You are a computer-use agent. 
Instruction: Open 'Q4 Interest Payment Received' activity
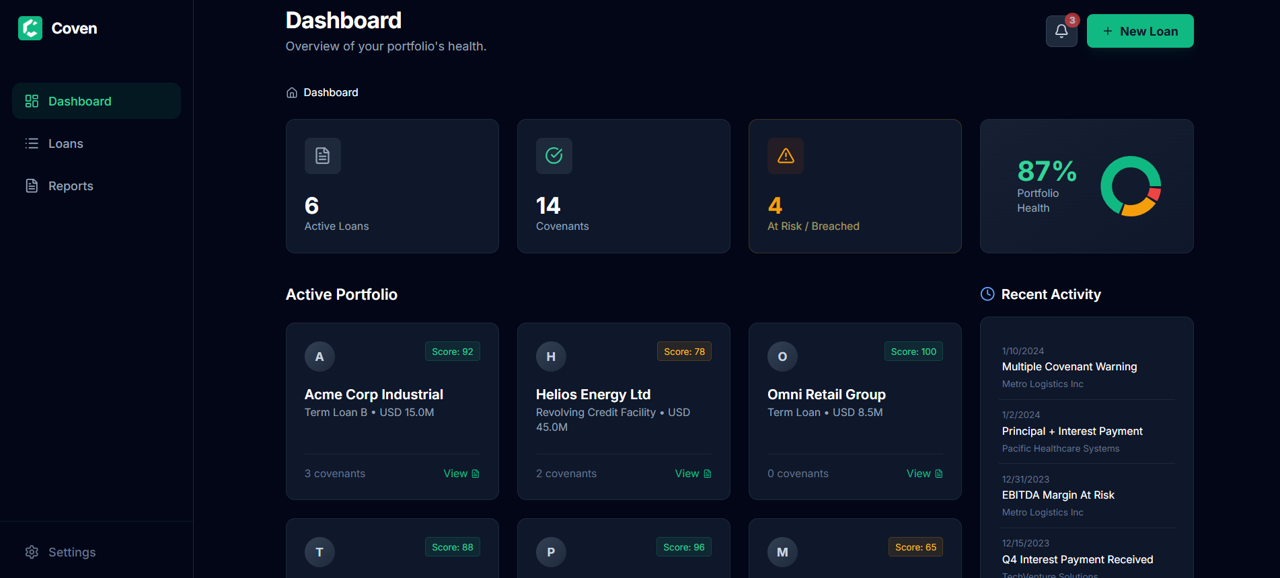(x=1077, y=559)
